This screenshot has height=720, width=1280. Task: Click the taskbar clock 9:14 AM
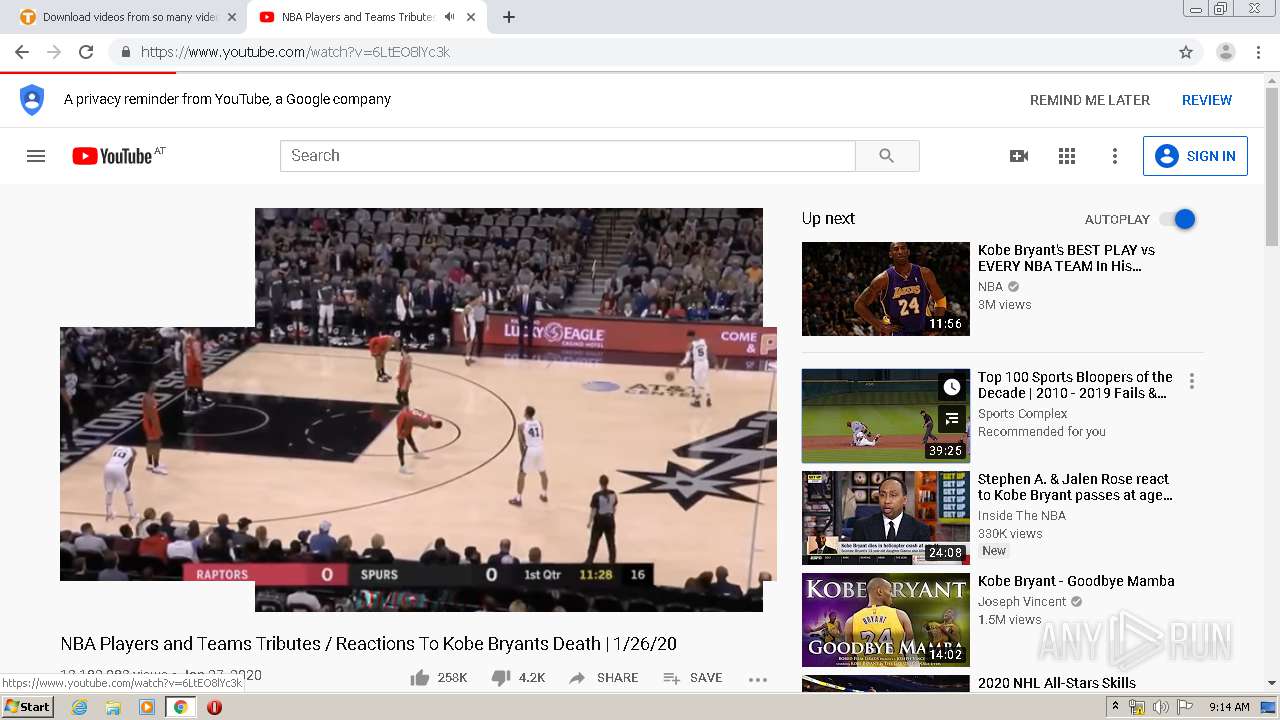pos(1229,707)
